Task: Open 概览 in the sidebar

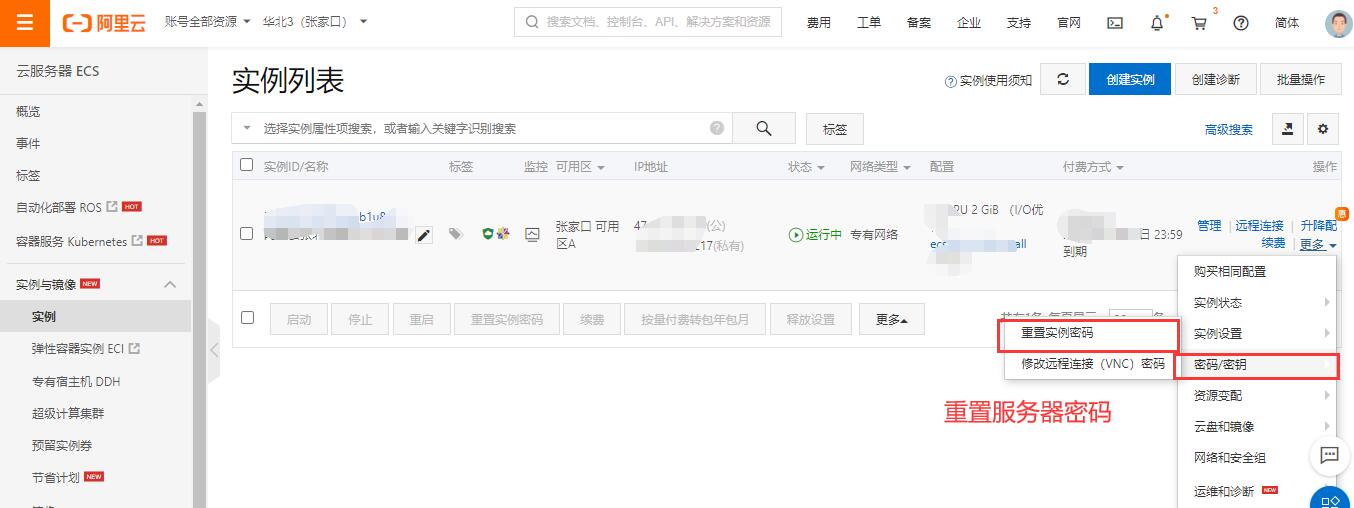Action: [x=28, y=112]
